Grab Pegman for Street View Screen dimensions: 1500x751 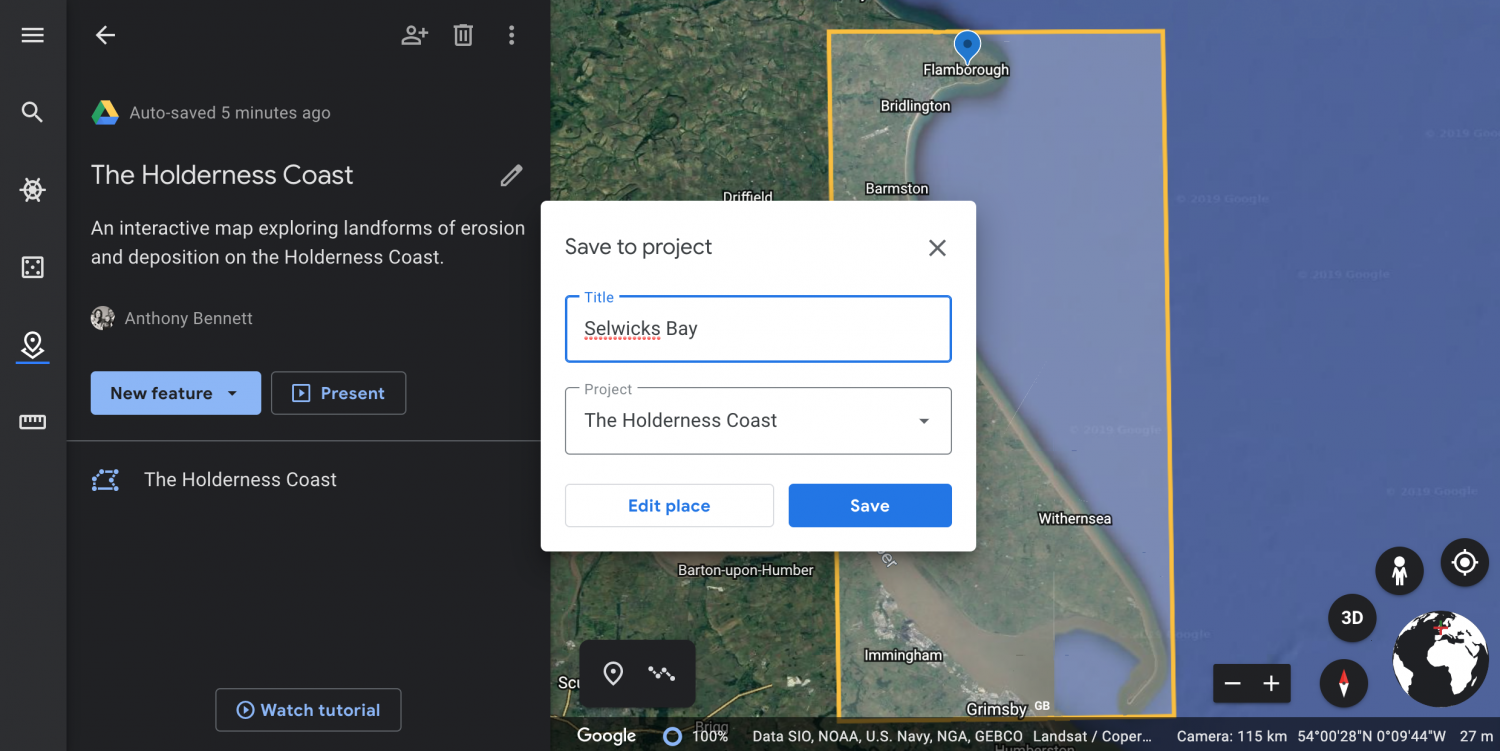click(1399, 570)
